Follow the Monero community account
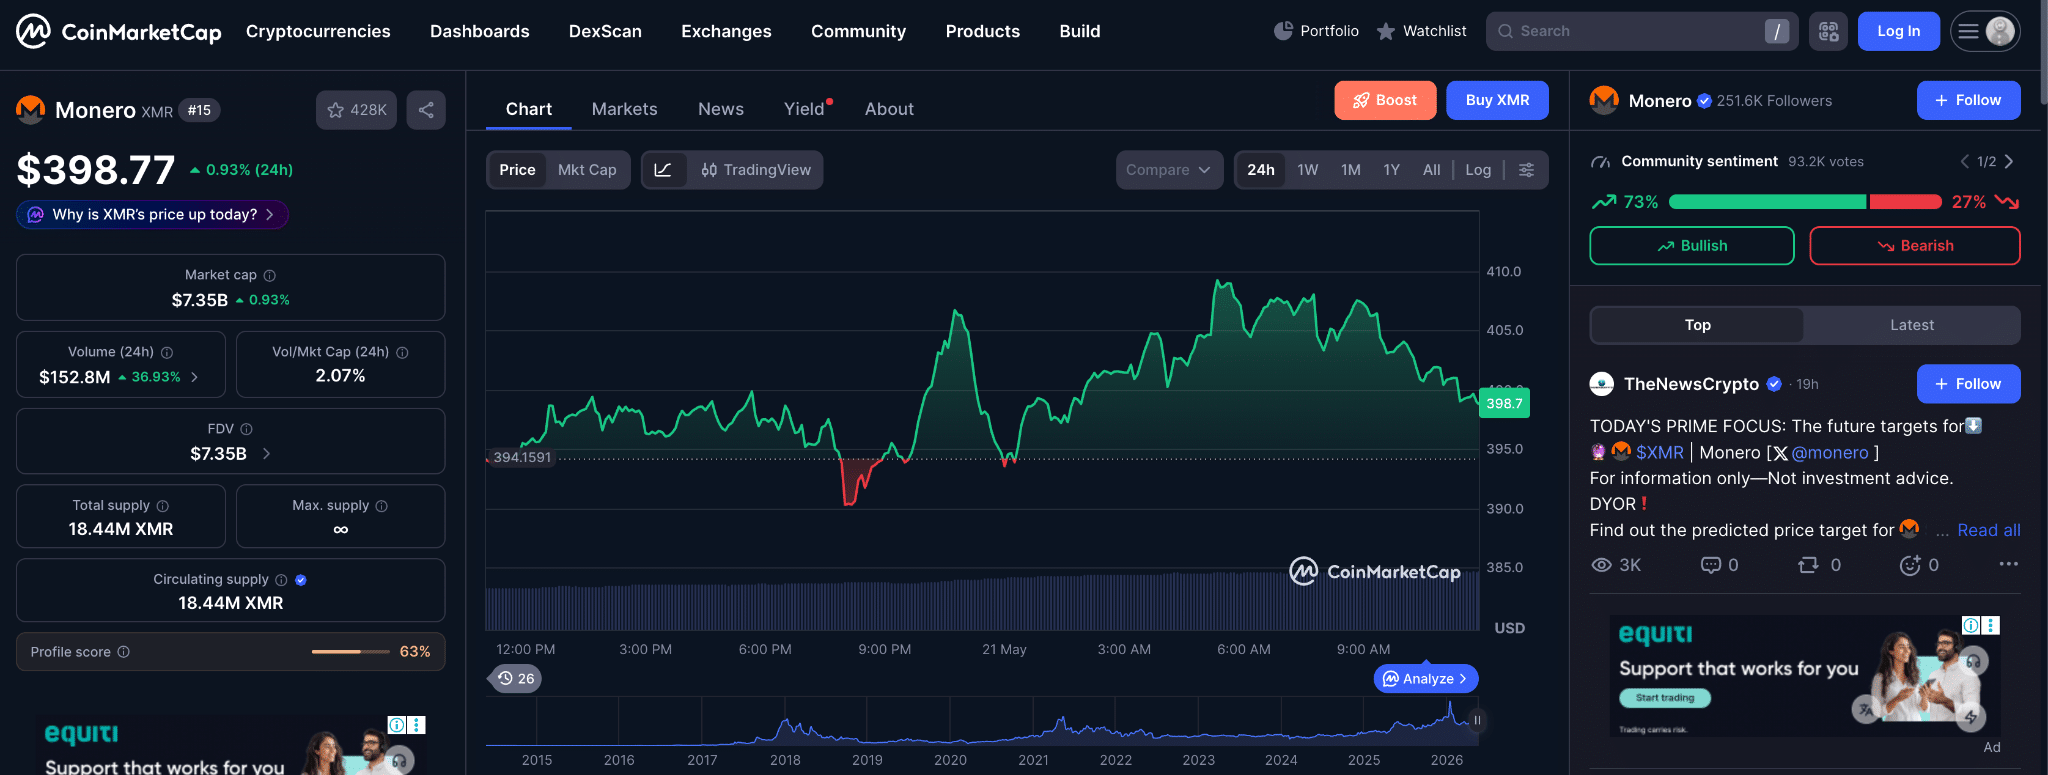Viewport: 2048px width, 775px height. 1968,100
